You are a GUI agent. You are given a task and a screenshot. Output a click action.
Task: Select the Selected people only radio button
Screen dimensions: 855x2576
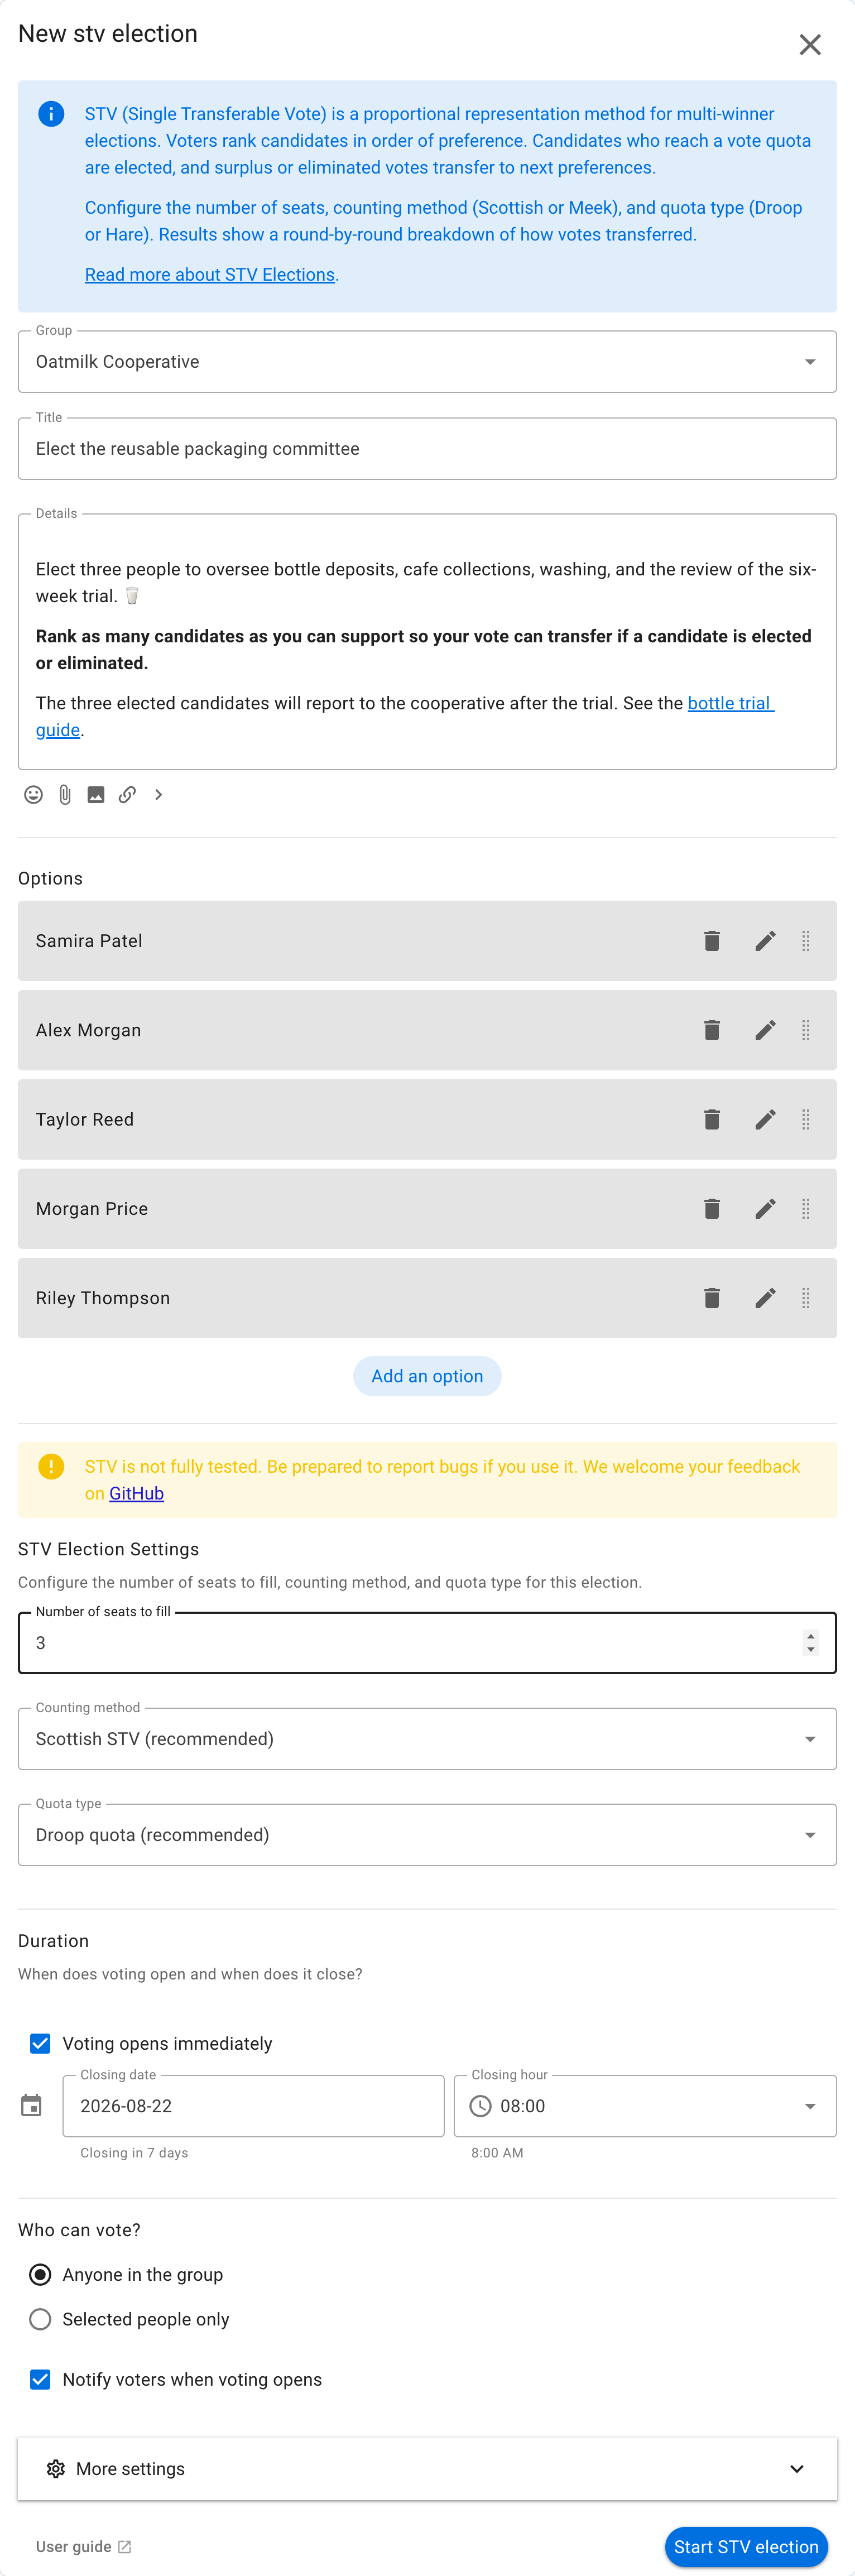point(40,2319)
